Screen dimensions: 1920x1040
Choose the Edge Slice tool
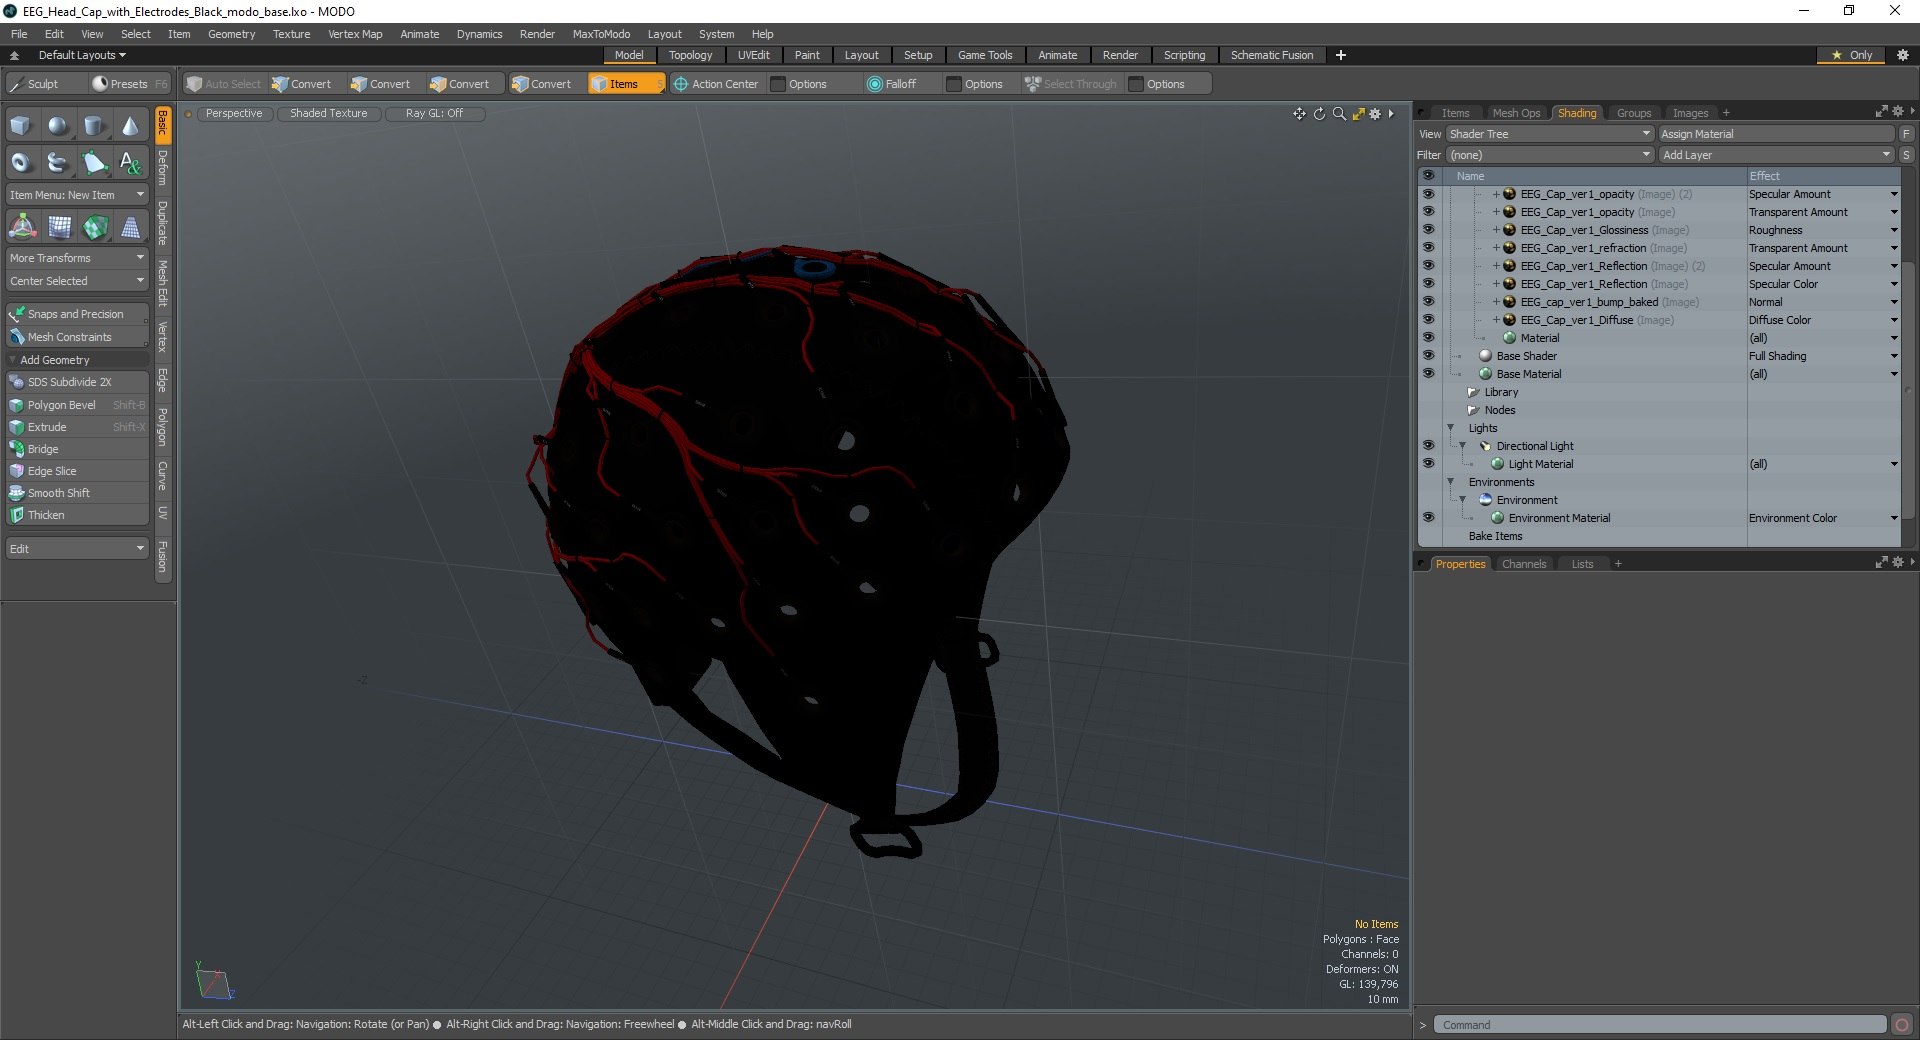[77, 471]
